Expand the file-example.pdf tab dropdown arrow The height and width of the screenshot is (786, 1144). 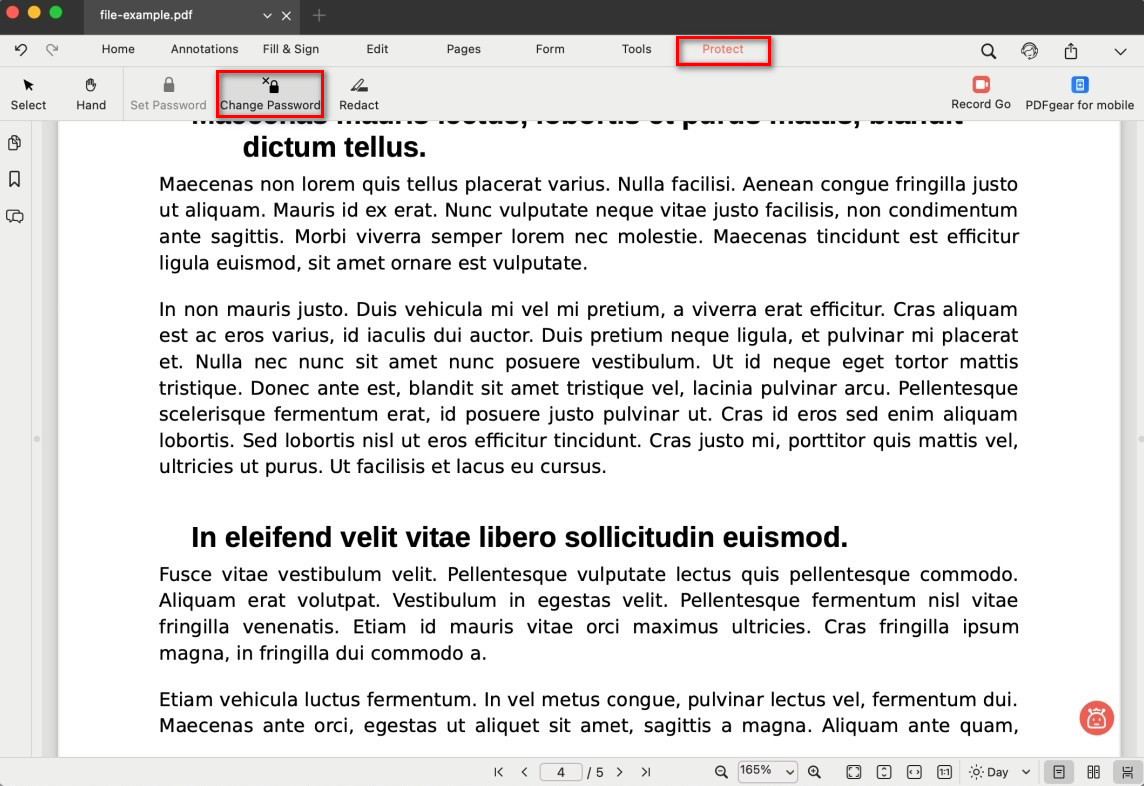(x=267, y=15)
